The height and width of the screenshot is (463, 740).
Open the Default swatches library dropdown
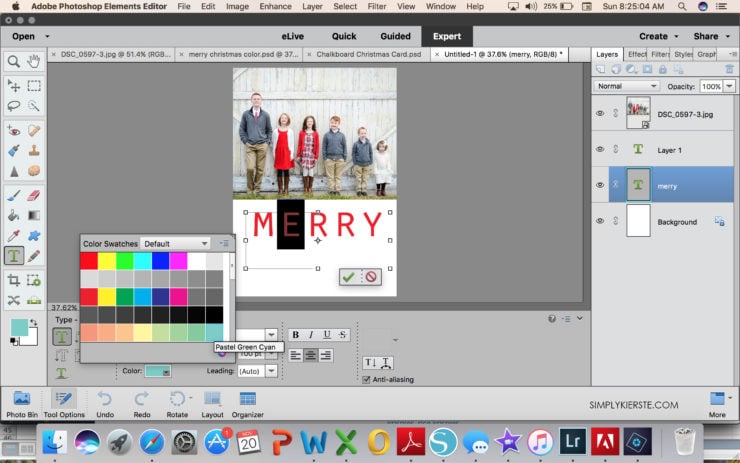pyautogui.click(x=175, y=243)
